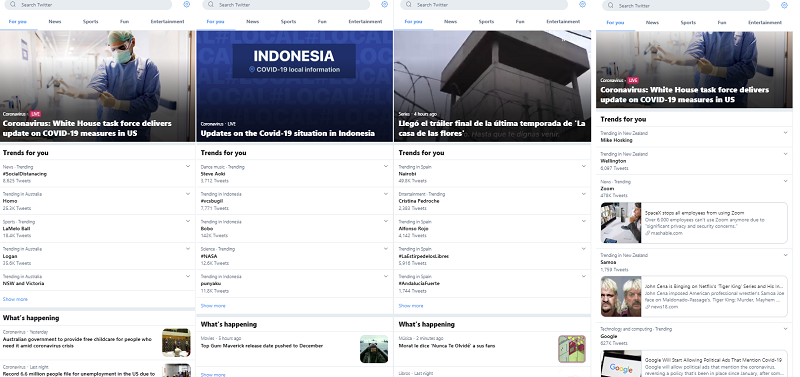Open Entertainment tab in the New Zealand panel
Screen dimensions: 800x377
(x=765, y=22)
